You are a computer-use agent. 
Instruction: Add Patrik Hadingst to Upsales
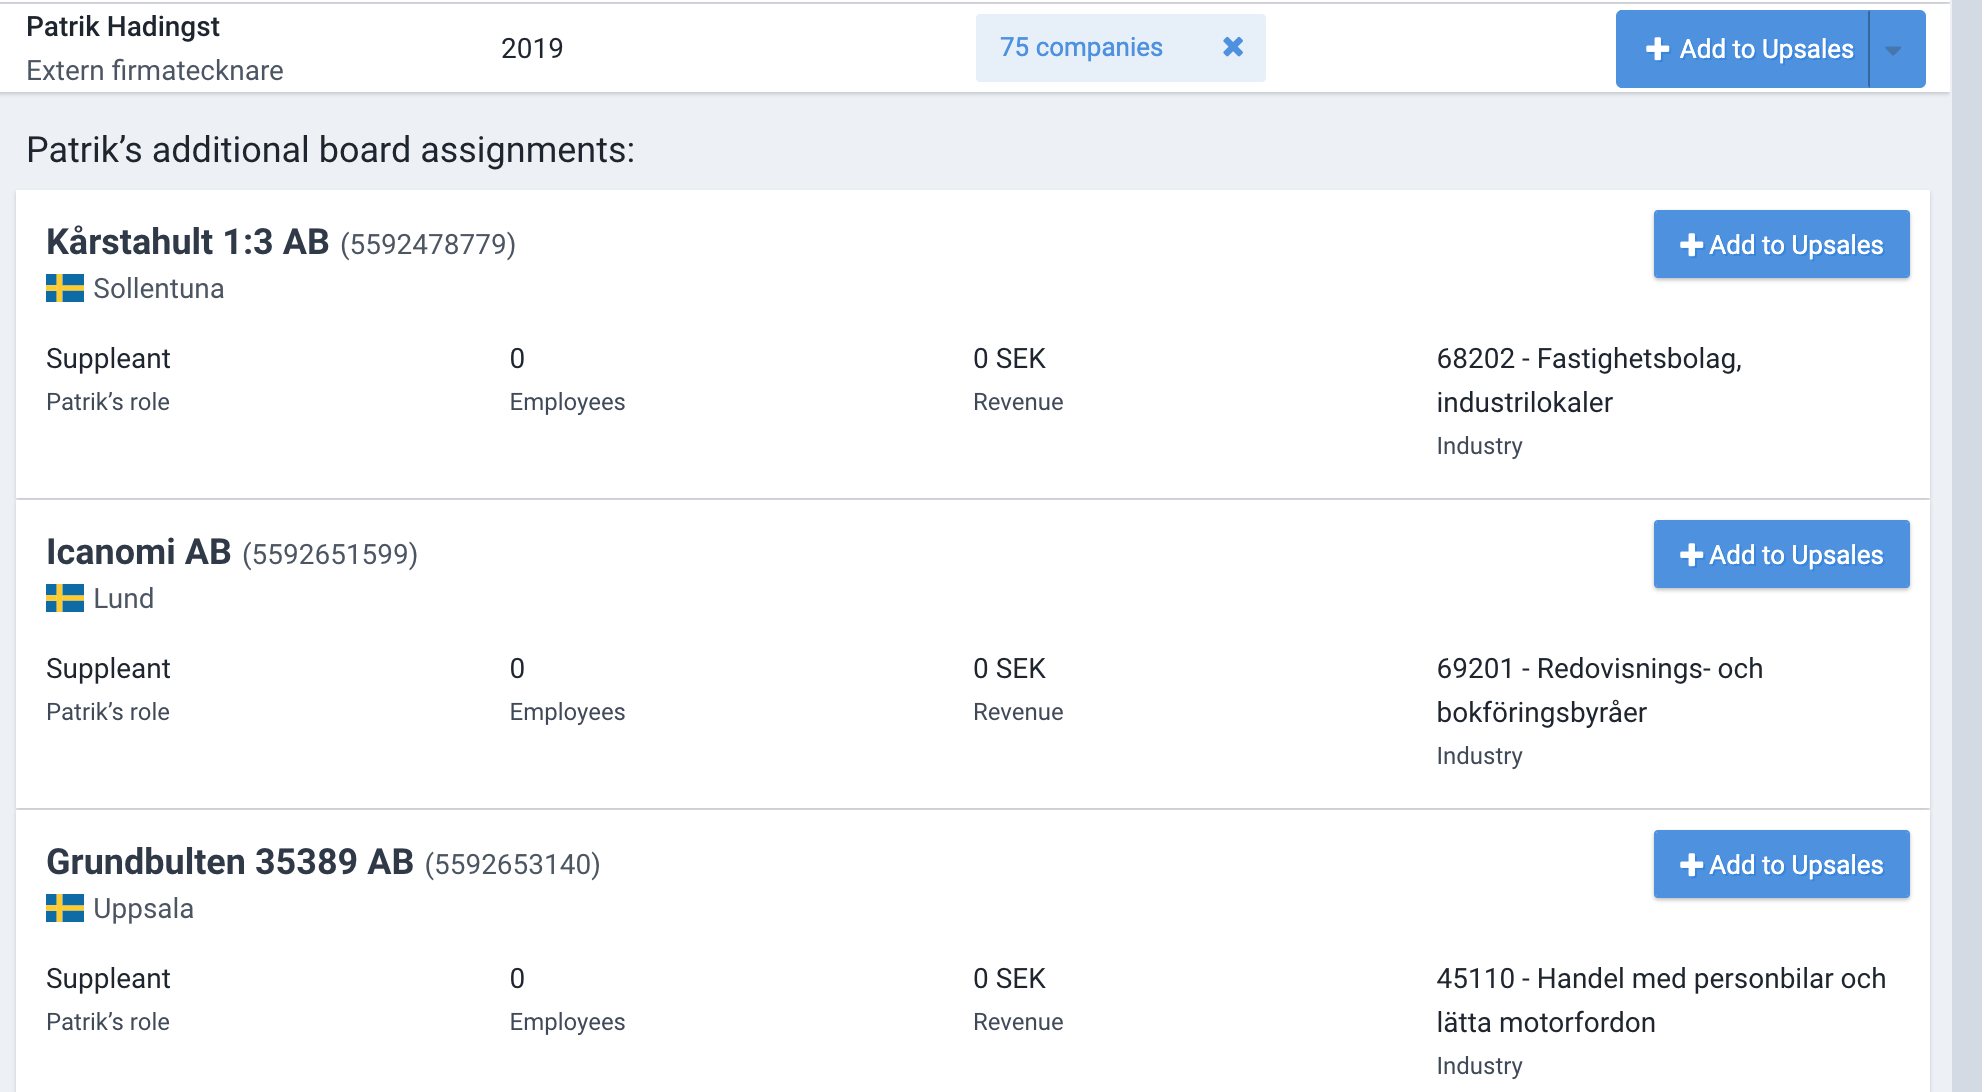1742,49
